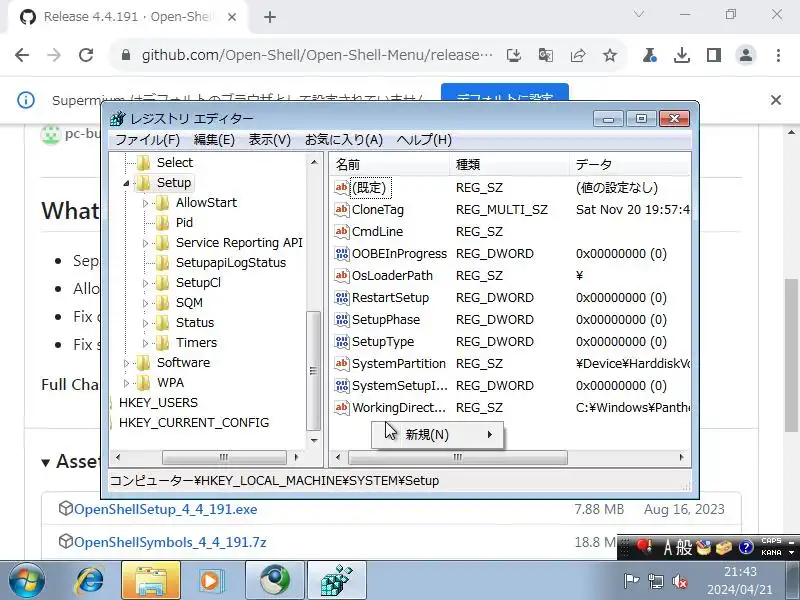800x600 pixels.
Task: Expand the WPA tree node
Action: (126, 383)
